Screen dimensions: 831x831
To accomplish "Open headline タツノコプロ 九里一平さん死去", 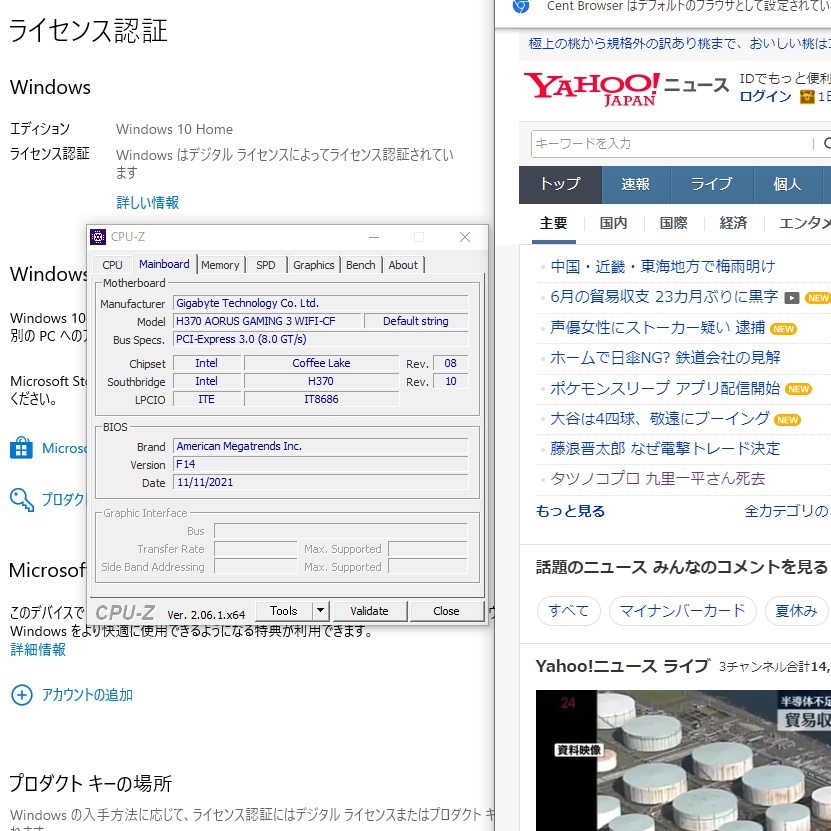I will 658,479.
